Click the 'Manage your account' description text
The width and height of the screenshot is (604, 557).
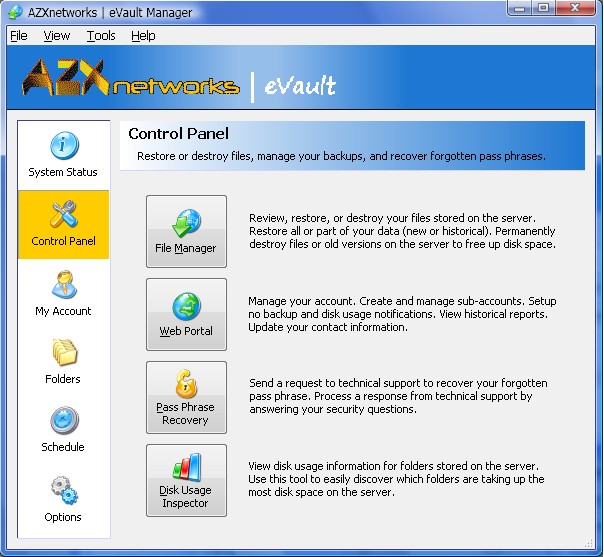(402, 314)
